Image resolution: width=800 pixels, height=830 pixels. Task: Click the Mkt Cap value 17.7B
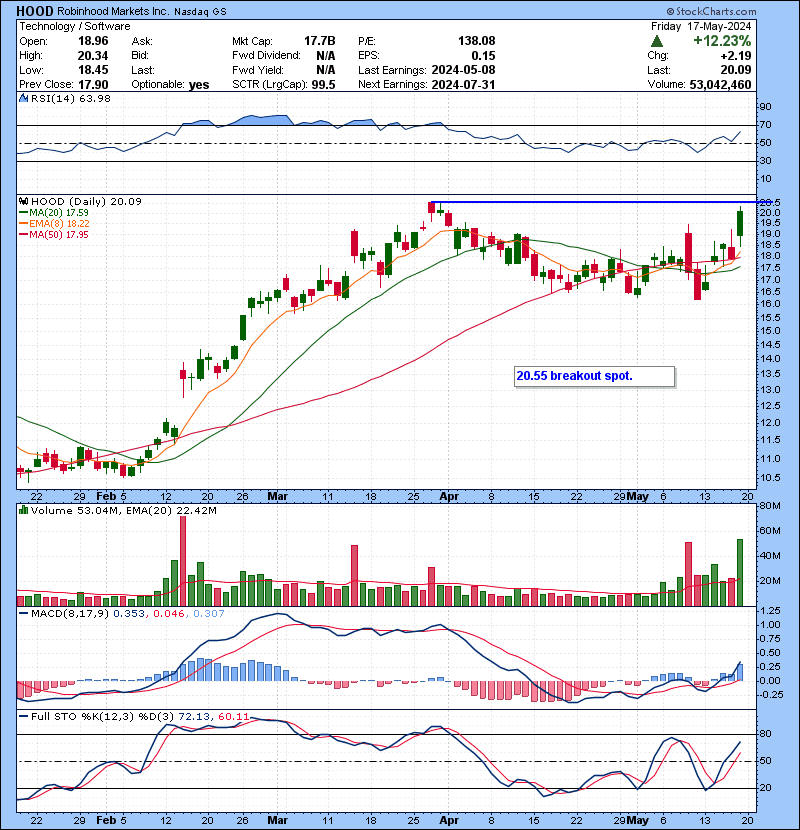pos(320,41)
